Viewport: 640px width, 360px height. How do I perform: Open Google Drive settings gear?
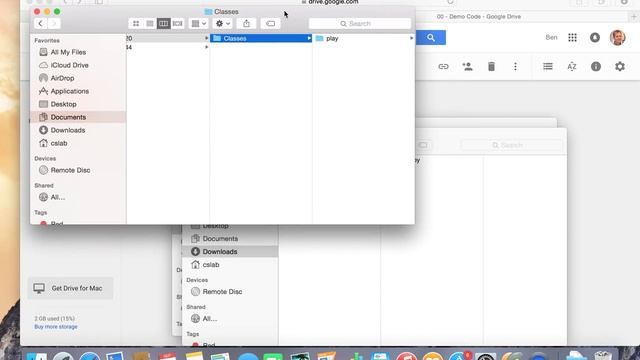620,67
